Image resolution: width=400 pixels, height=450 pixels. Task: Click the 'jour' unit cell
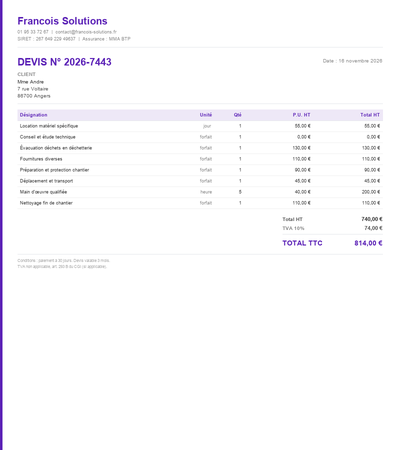click(x=207, y=126)
